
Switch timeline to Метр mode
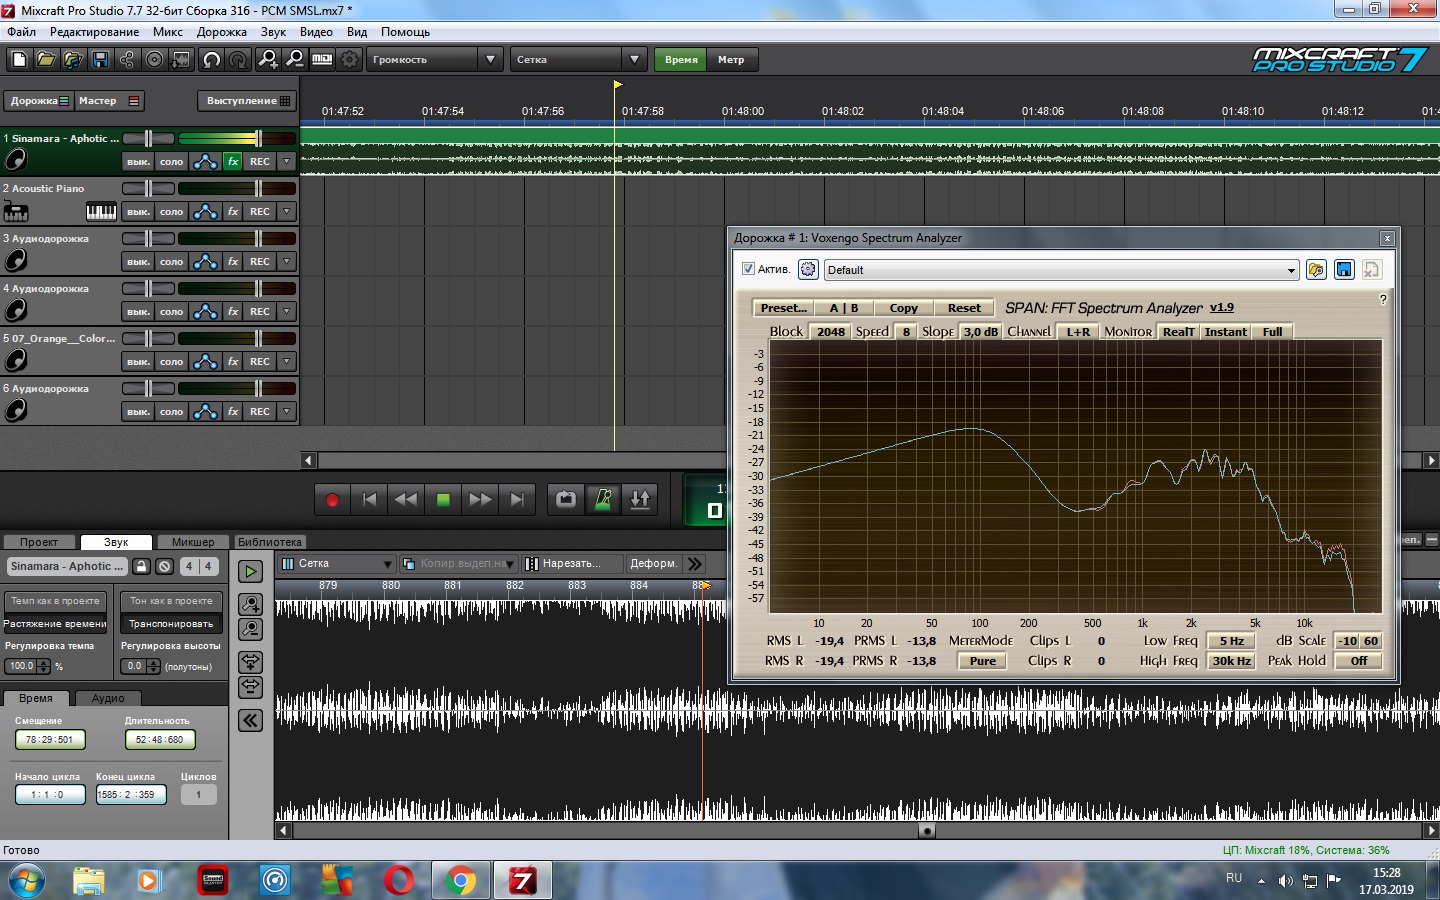(x=731, y=60)
